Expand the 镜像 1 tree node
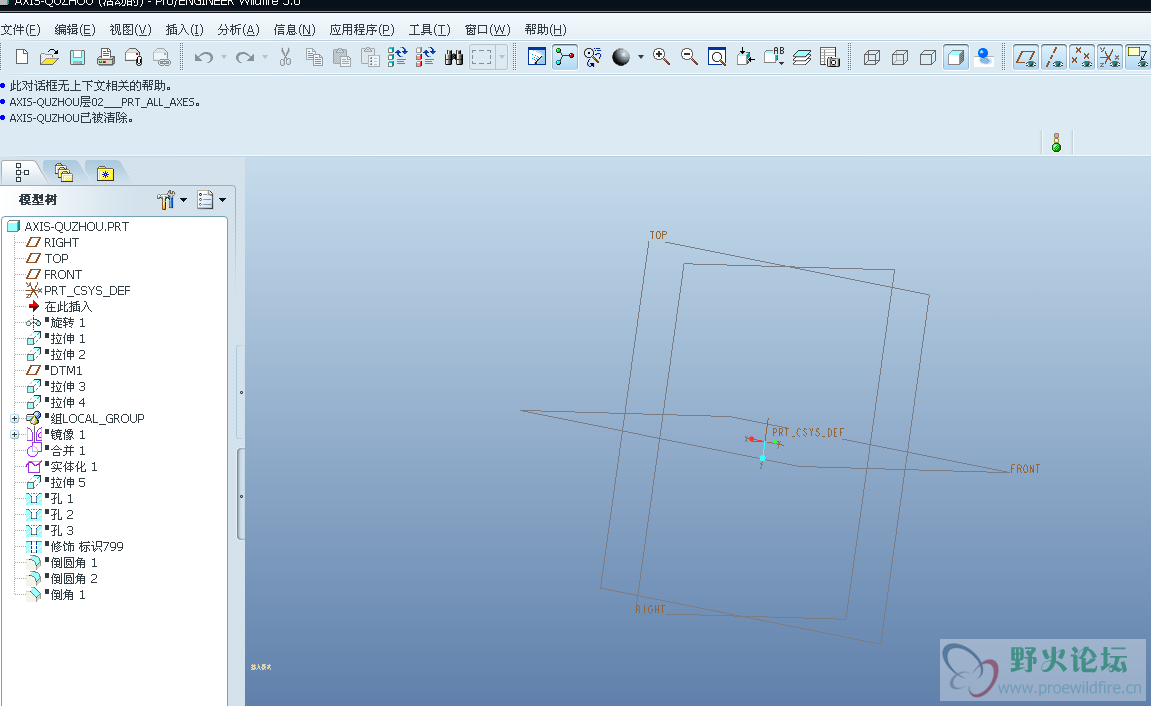The width and height of the screenshot is (1151, 706). tap(14, 434)
